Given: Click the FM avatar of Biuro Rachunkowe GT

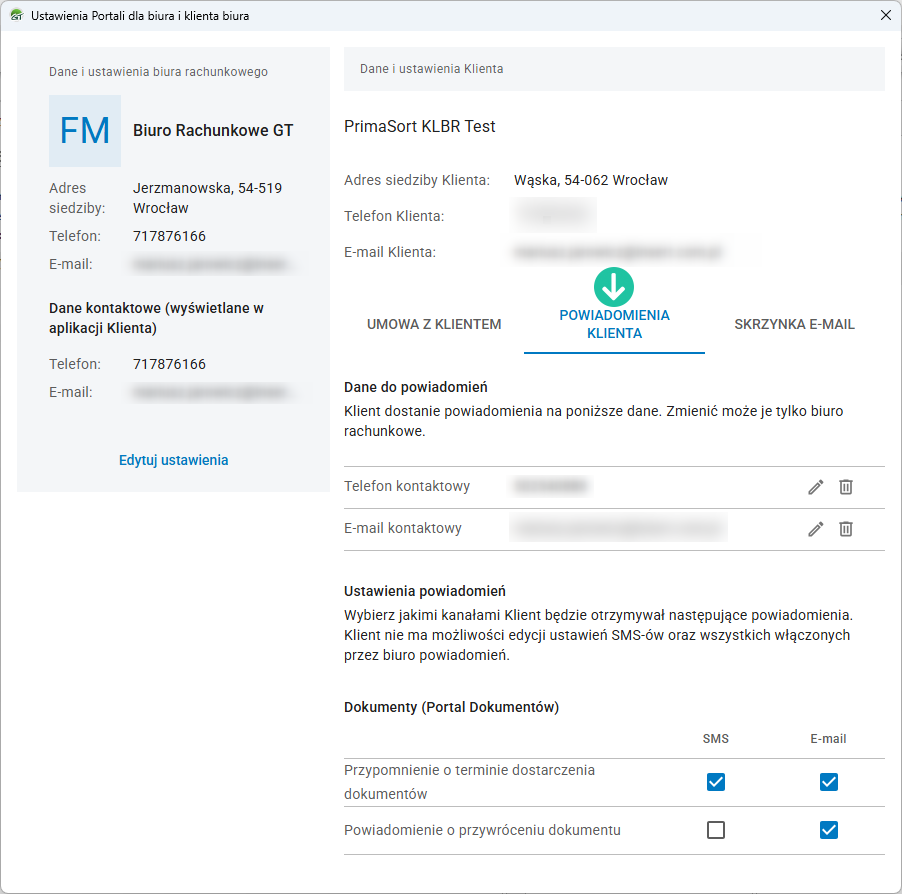Looking at the screenshot, I should pyautogui.click(x=85, y=131).
